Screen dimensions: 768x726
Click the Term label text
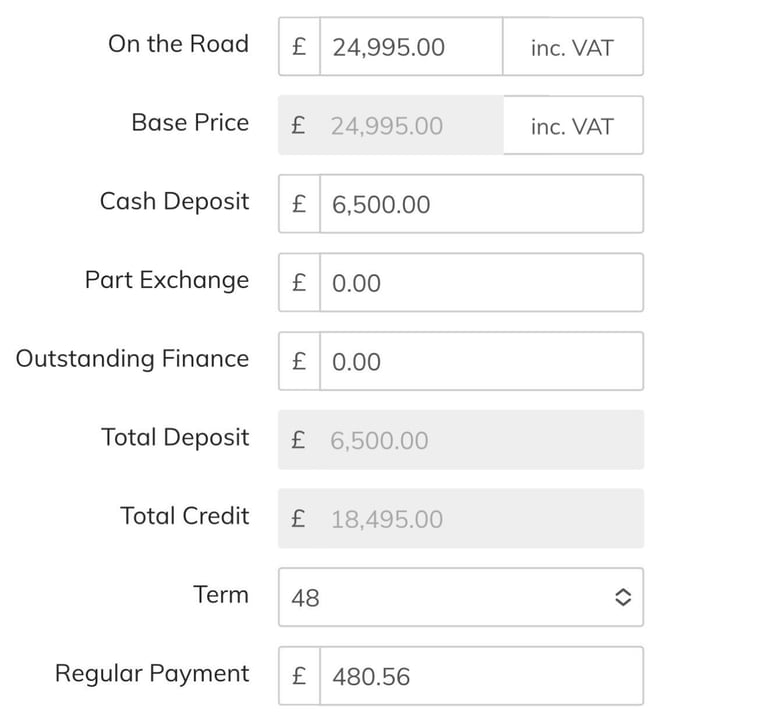pyautogui.click(x=220, y=595)
